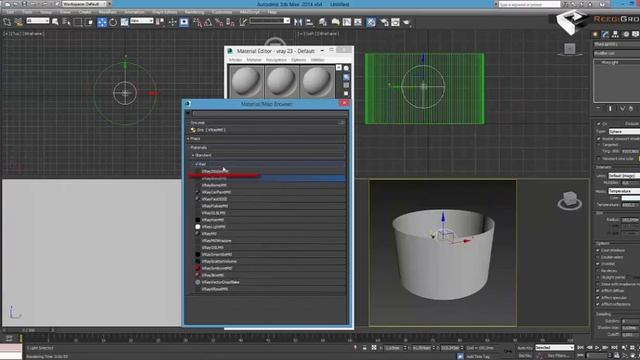Open the Rendering menu
Image resolution: width=640 pixels, height=360 pixels.
[x=194, y=12]
